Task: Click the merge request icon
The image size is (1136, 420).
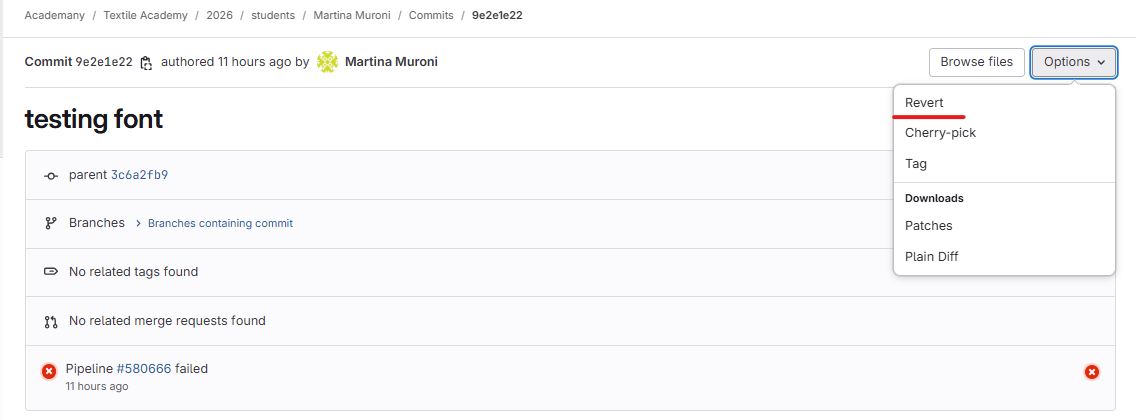Action: [x=51, y=322]
